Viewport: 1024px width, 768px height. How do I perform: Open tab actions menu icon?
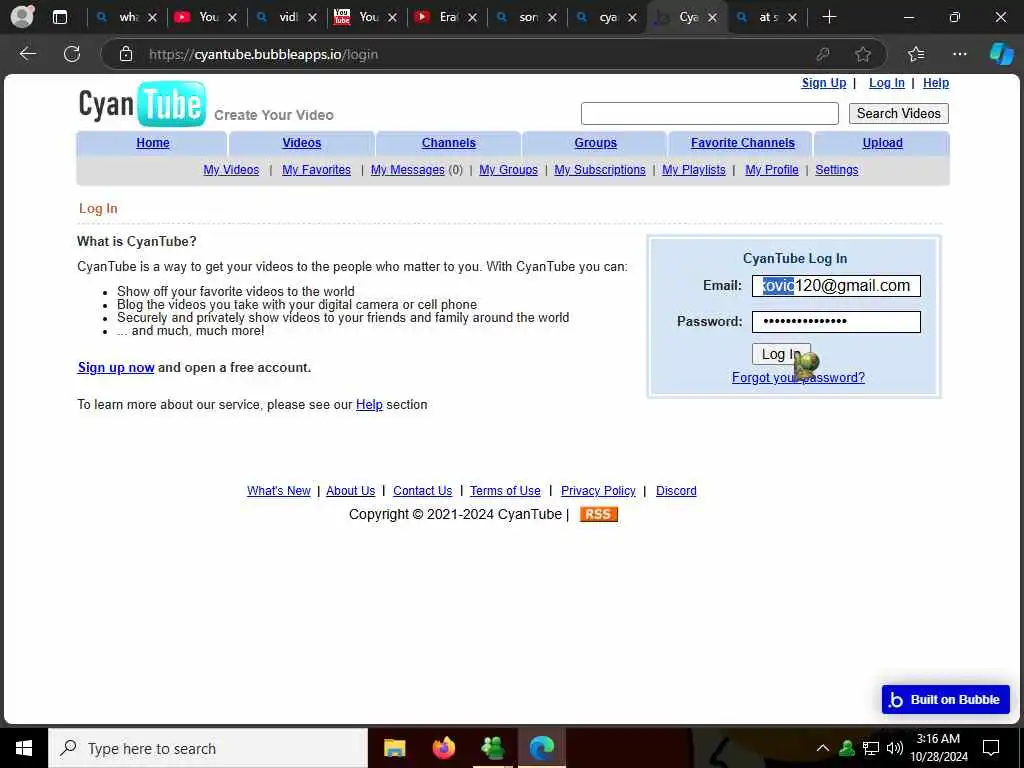click(x=59, y=17)
